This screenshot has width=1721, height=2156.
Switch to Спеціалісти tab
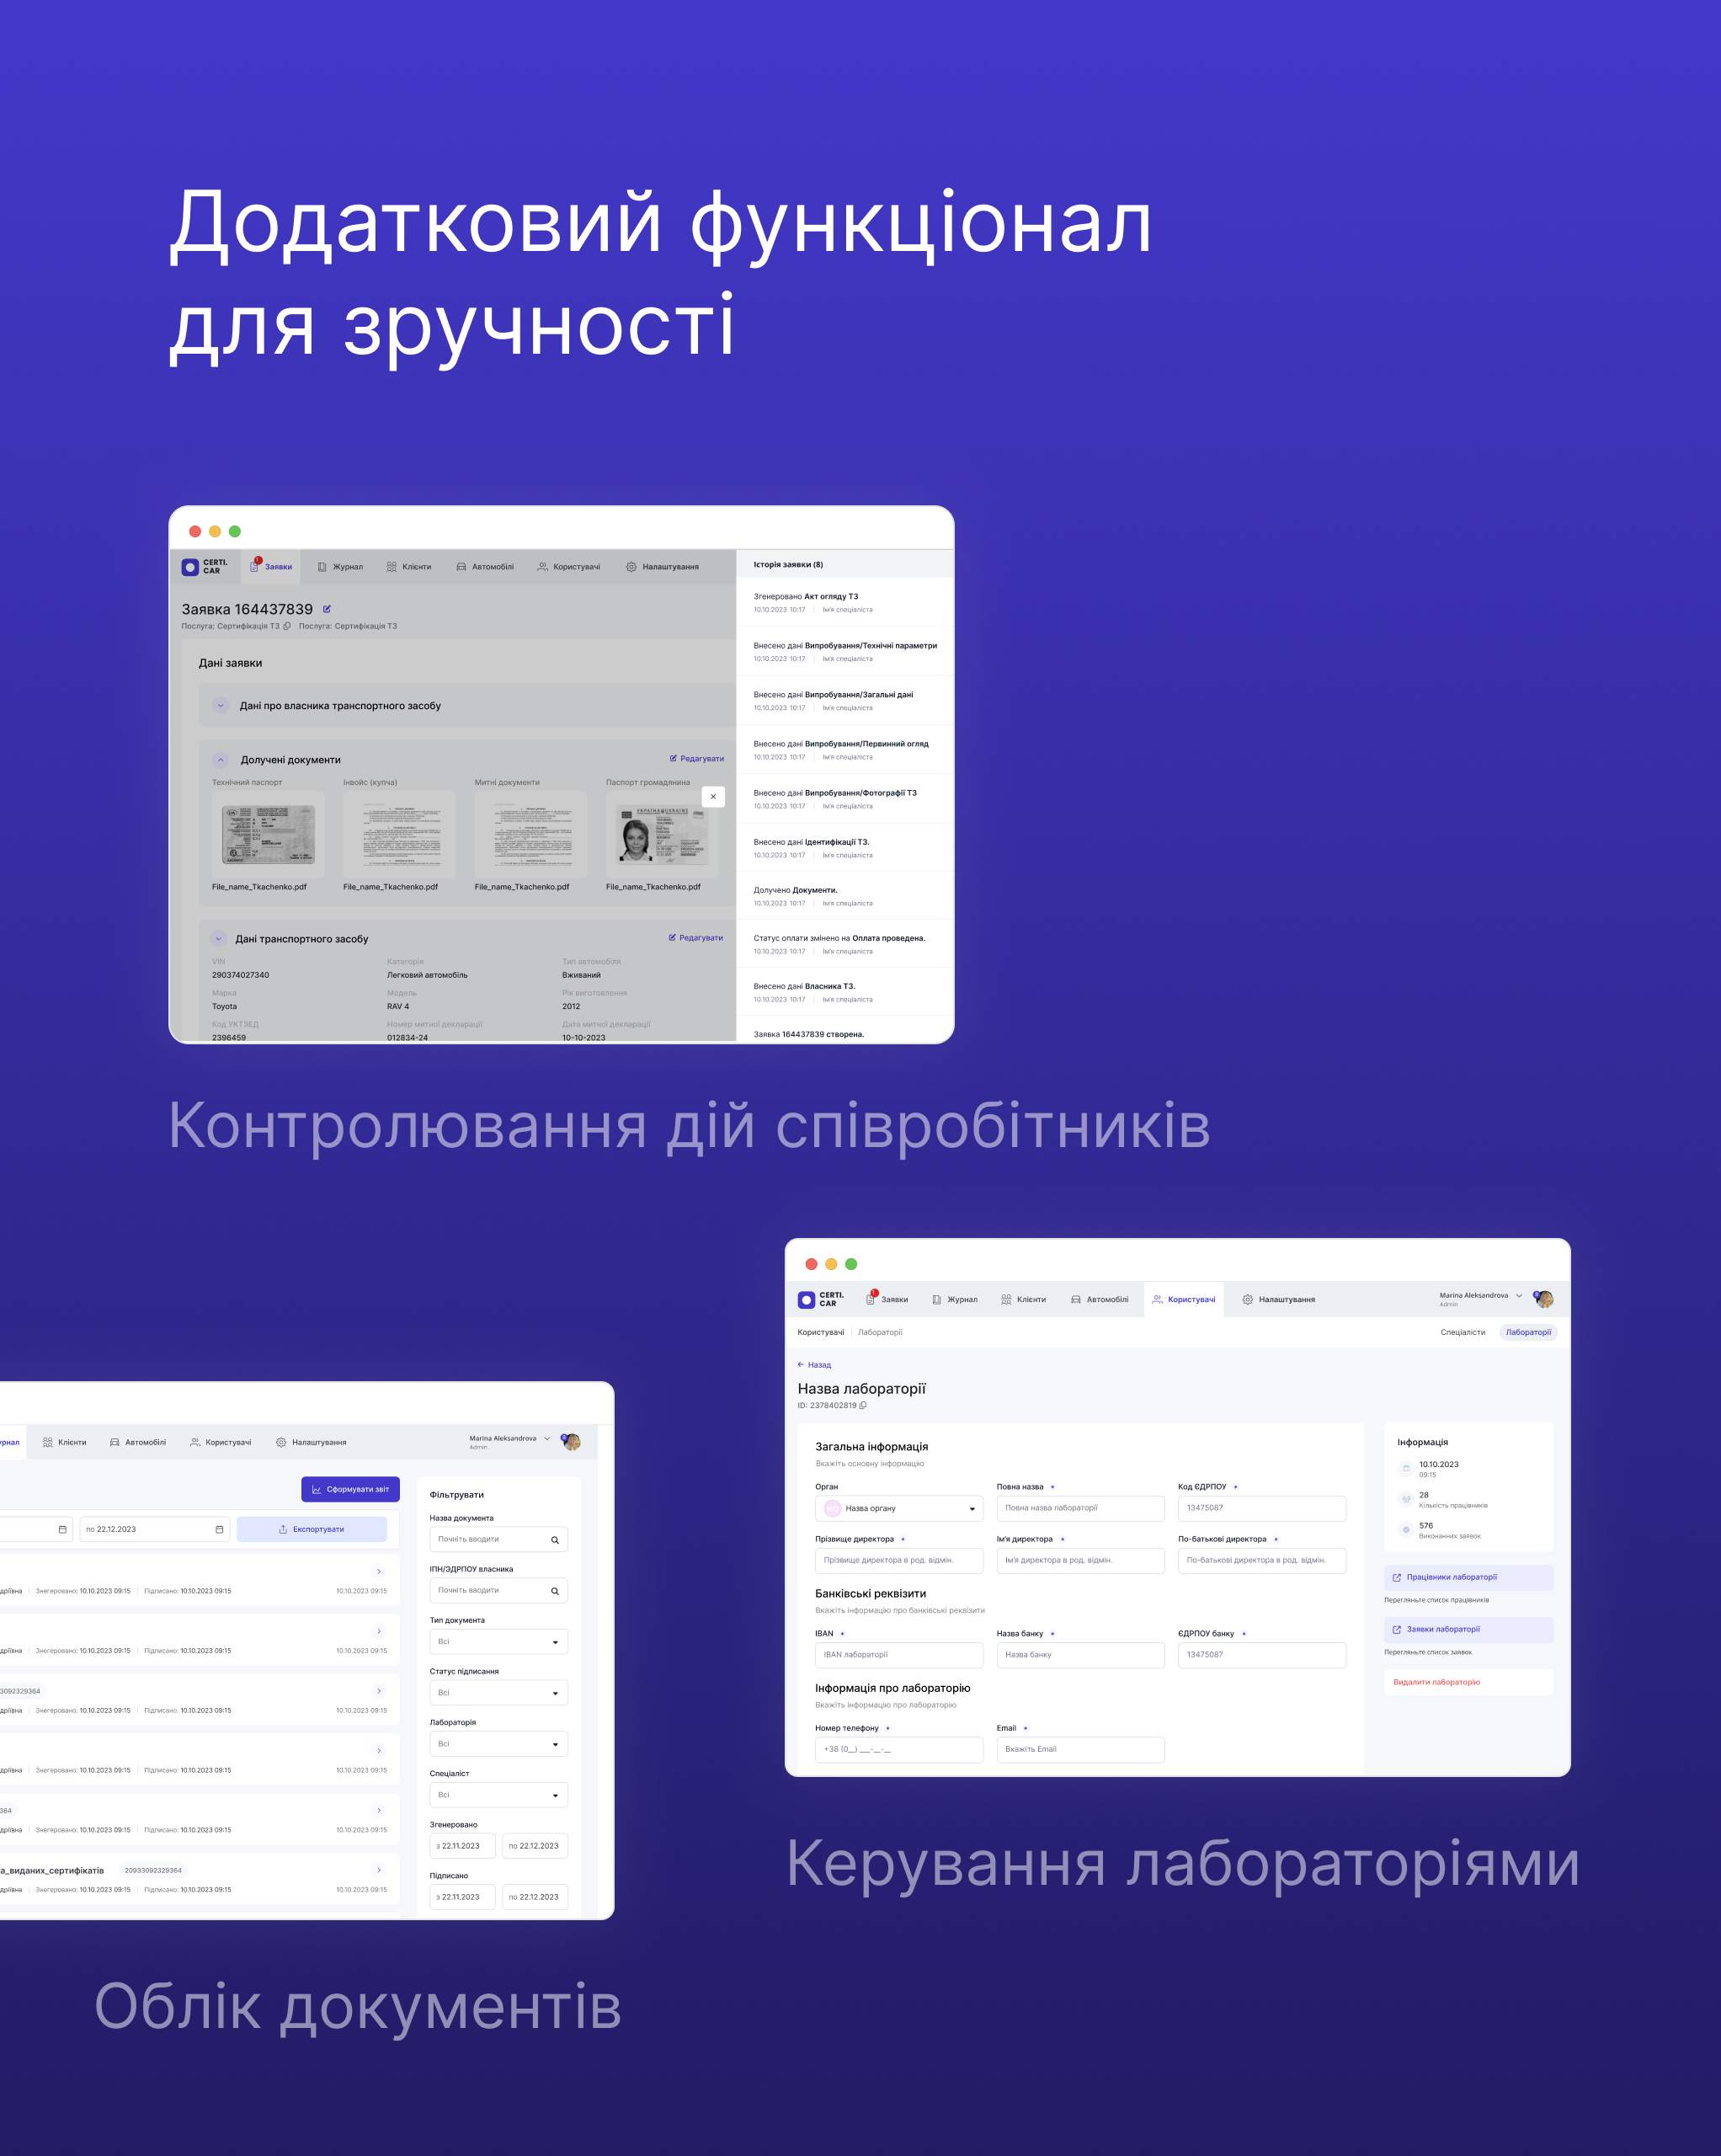(x=1462, y=1332)
